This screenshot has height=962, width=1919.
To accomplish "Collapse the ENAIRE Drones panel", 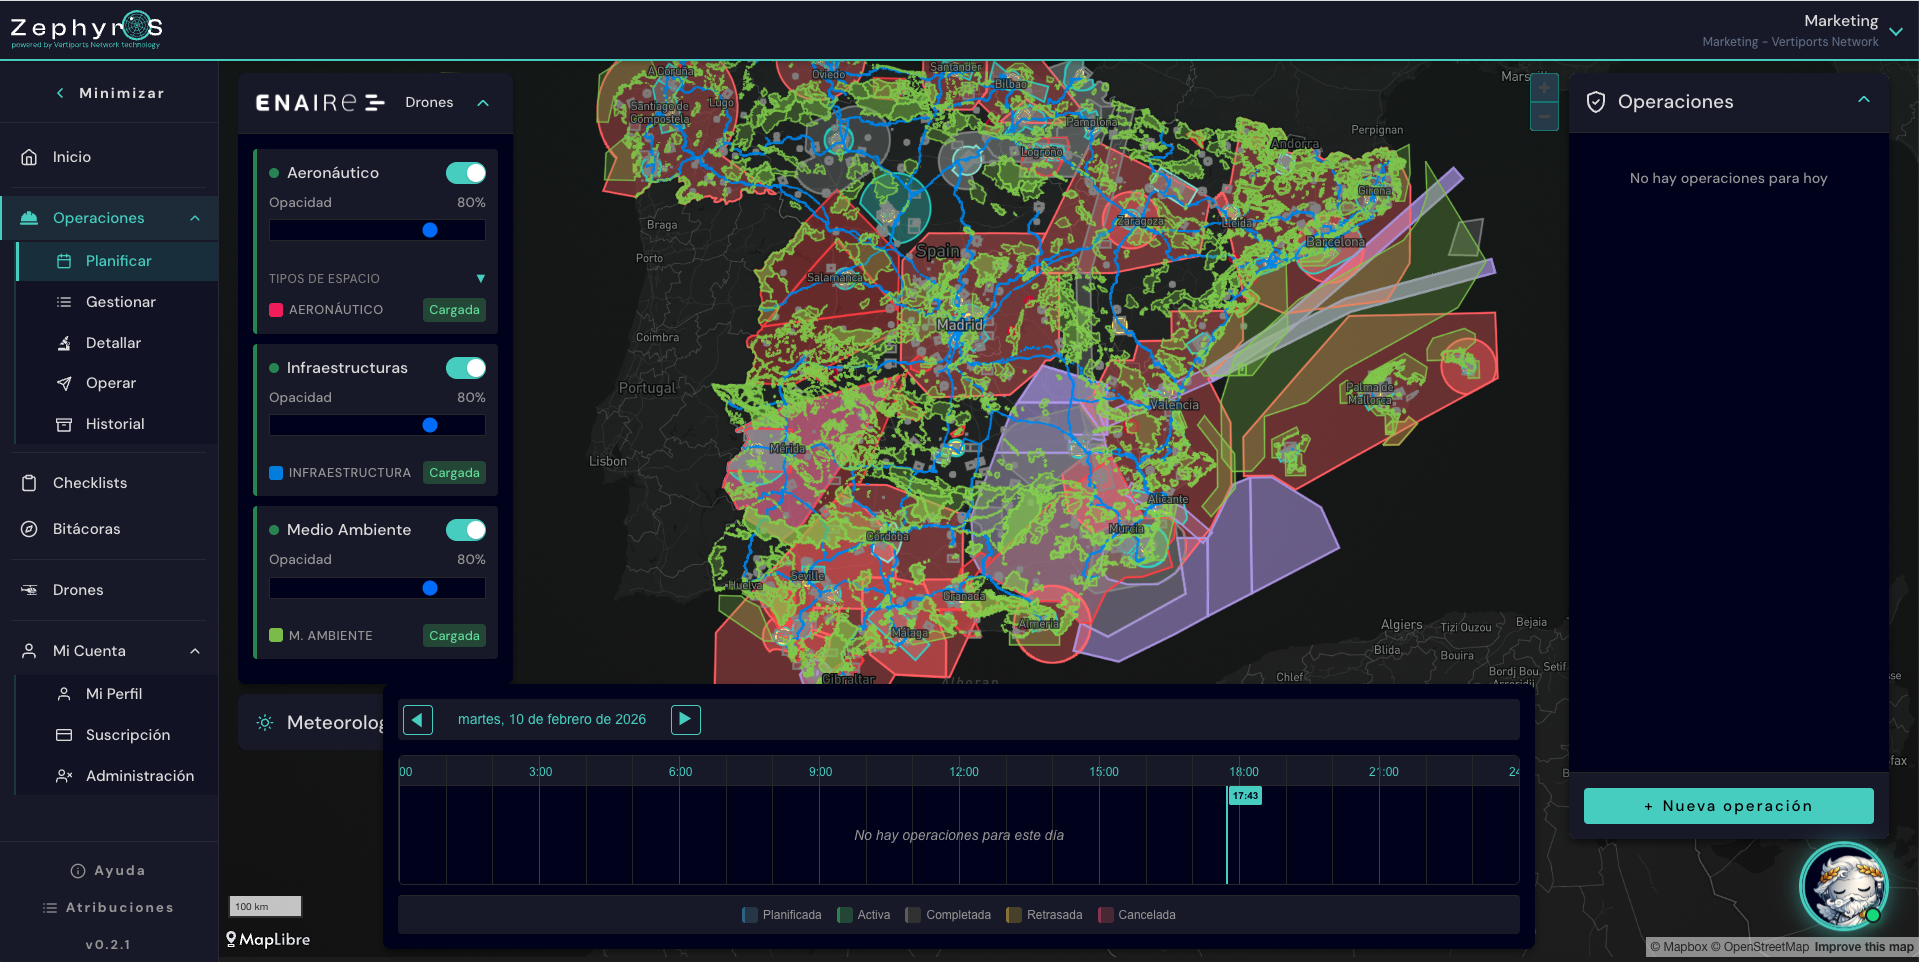I will click(x=483, y=103).
